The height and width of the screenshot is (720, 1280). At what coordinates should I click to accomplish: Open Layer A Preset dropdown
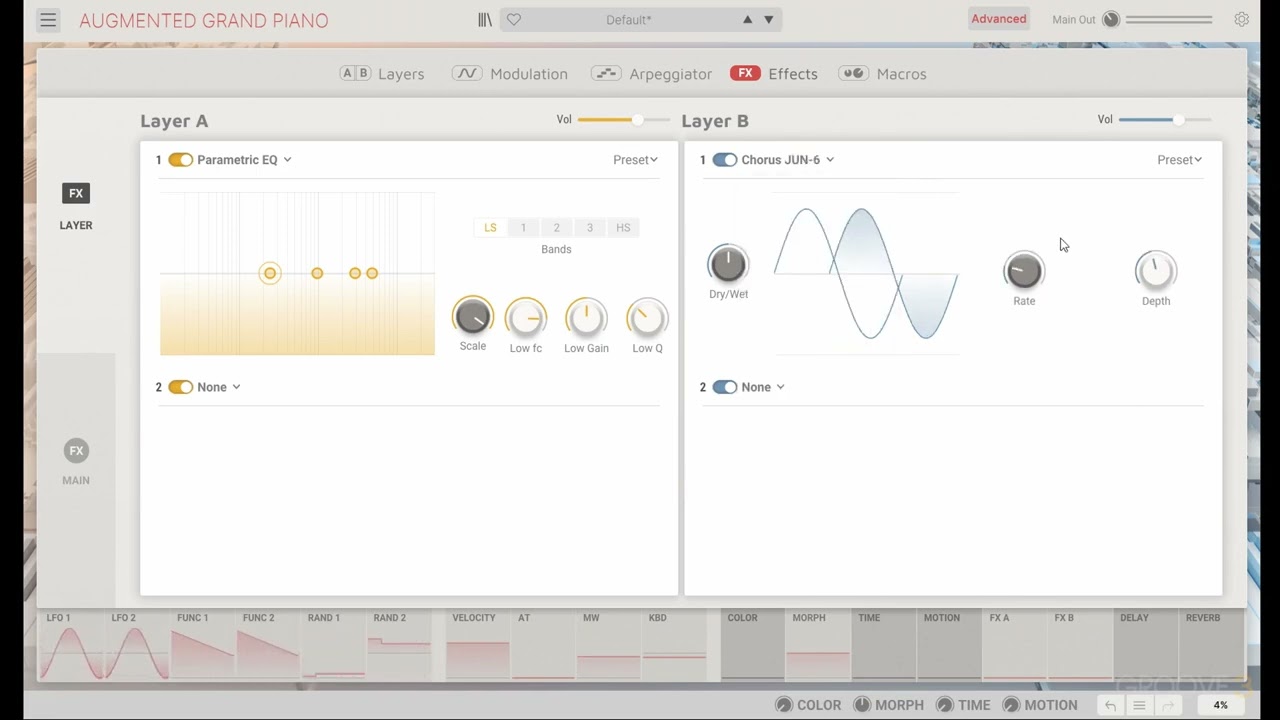(x=635, y=160)
